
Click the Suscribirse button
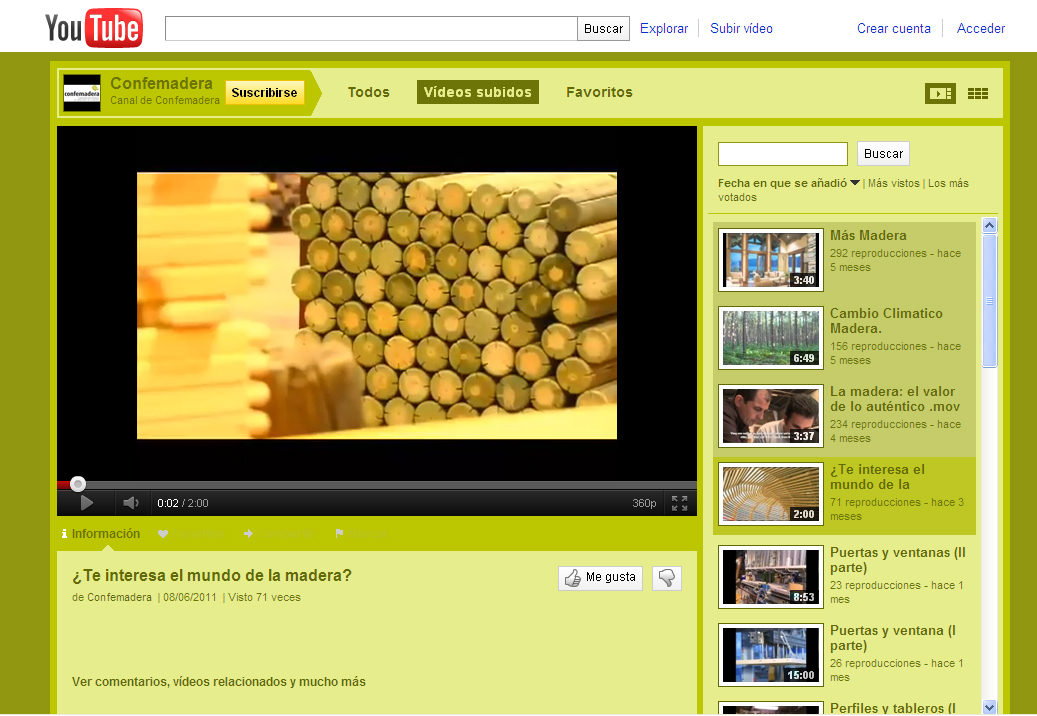264,93
